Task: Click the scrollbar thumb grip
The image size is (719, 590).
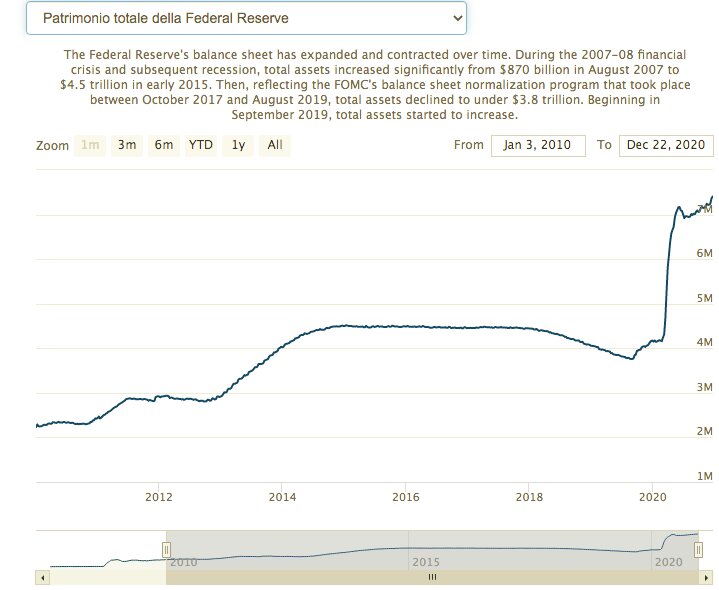Action: 433,577
